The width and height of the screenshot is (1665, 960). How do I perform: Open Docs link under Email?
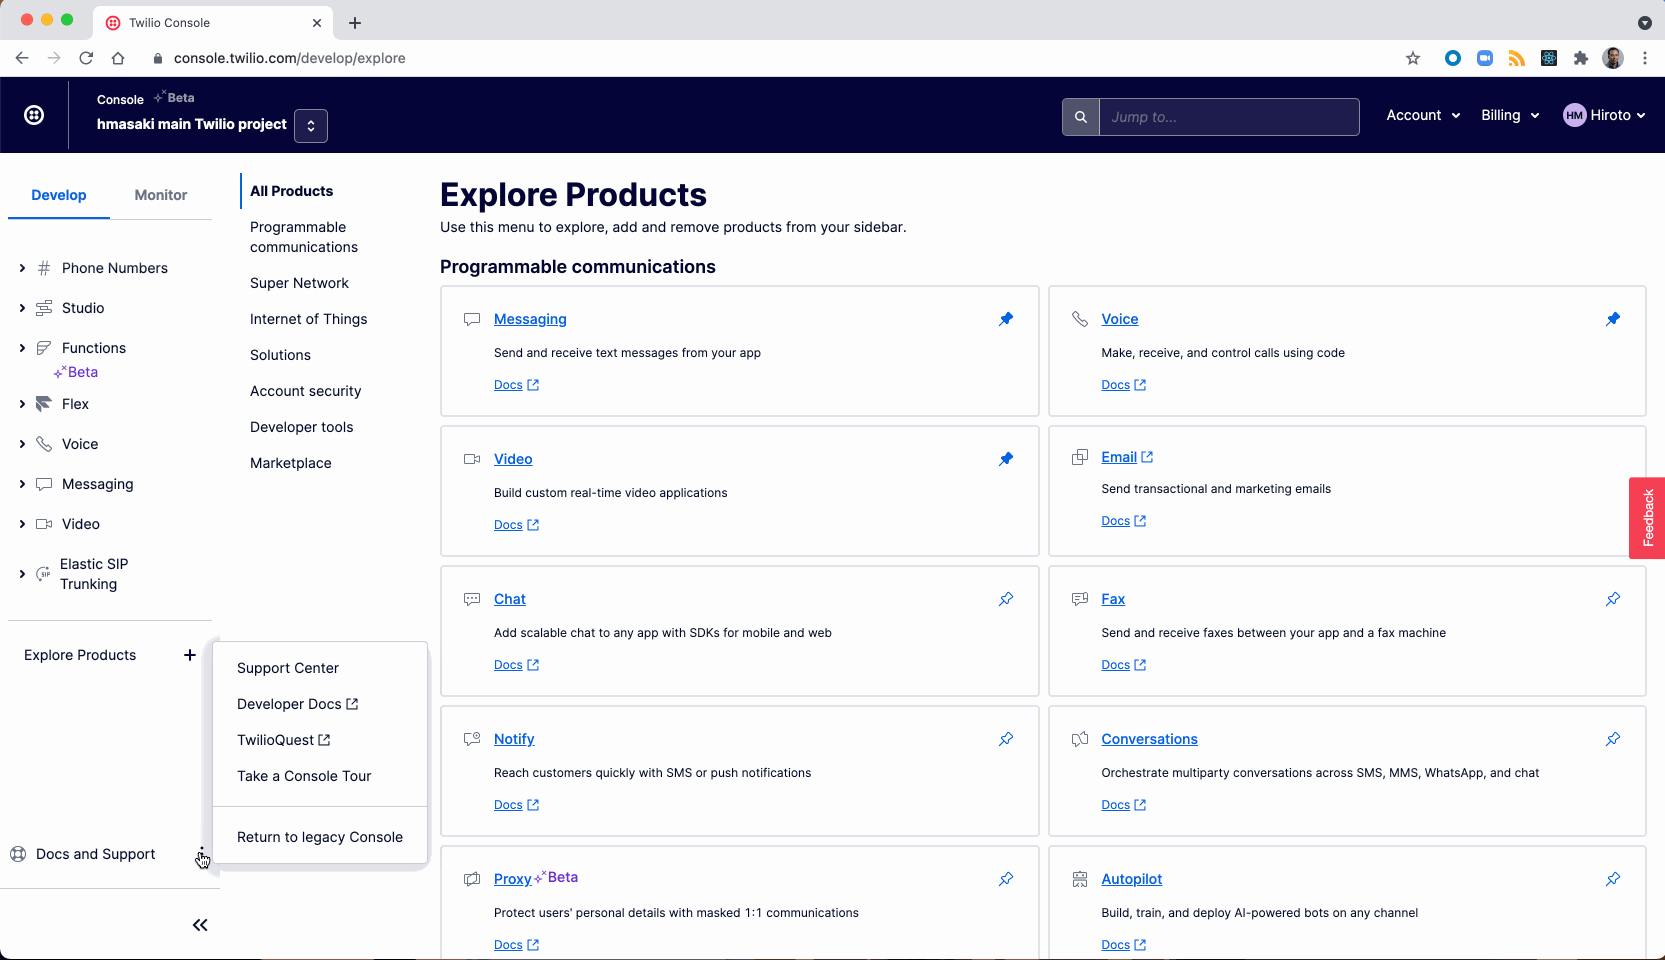(x=1124, y=521)
